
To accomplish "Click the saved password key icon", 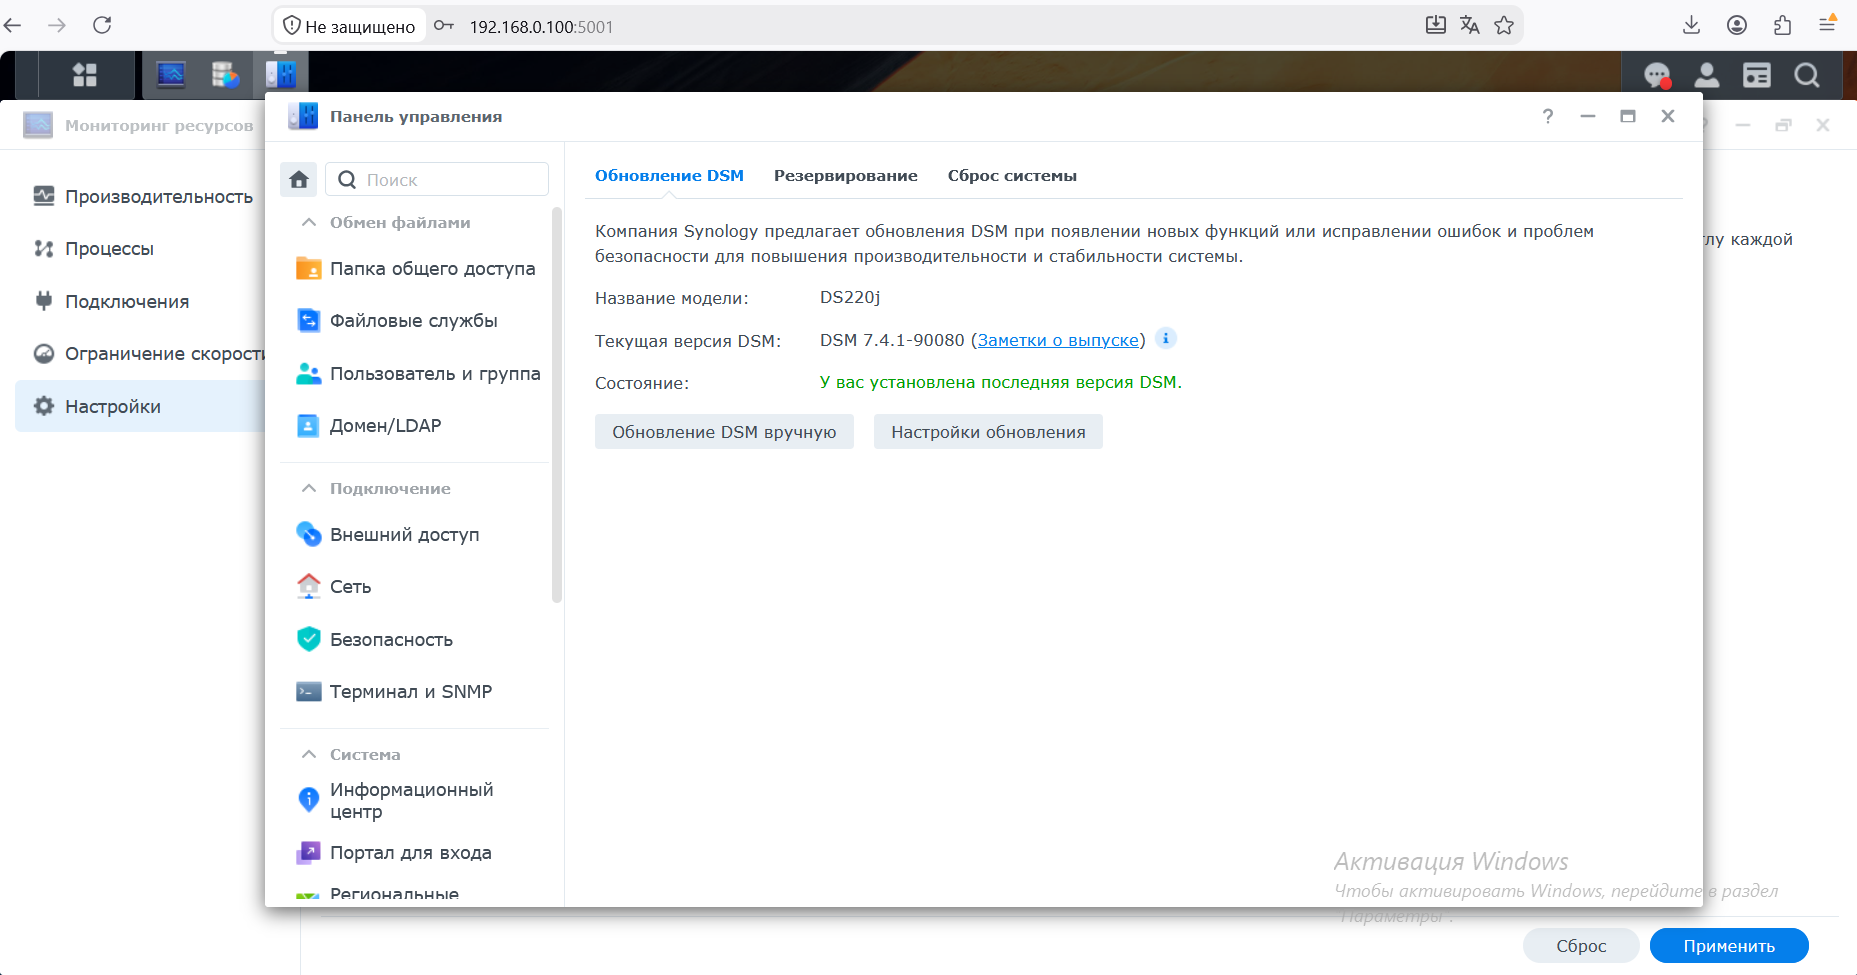I will coord(444,26).
